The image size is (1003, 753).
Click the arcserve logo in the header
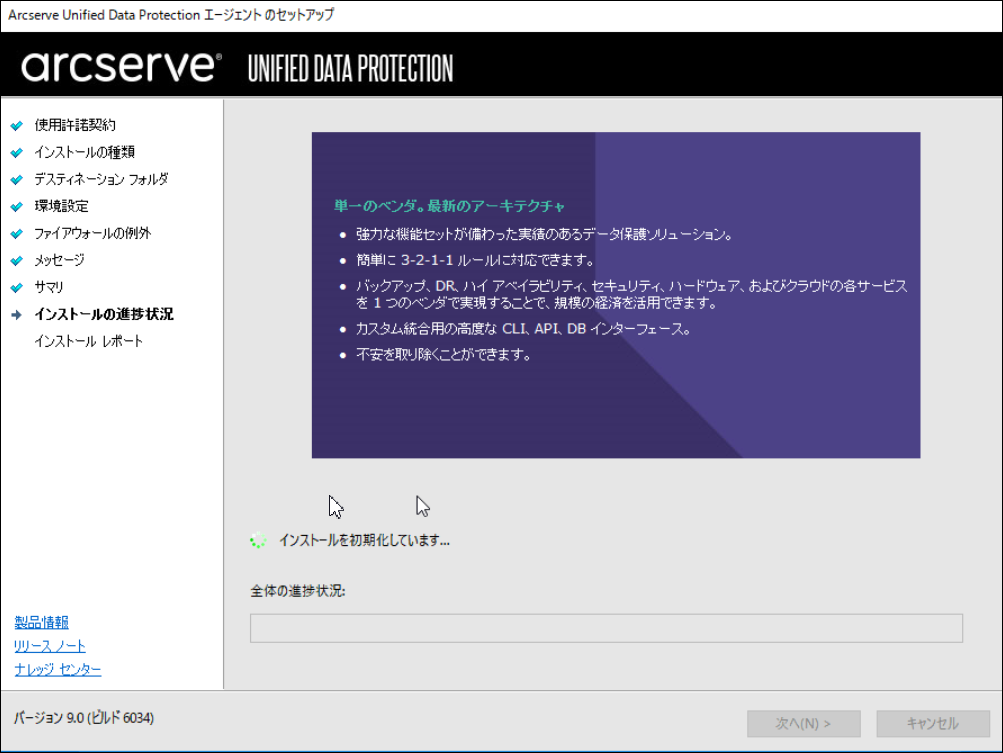(x=120, y=67)
